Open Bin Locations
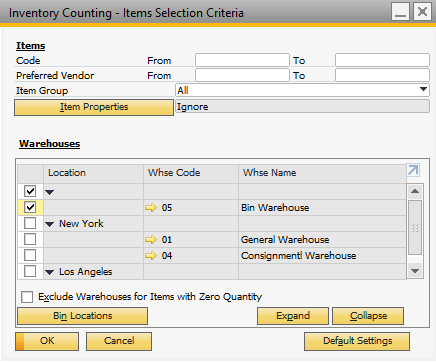The width and height of the screenshot is (436, 362). 82,316
